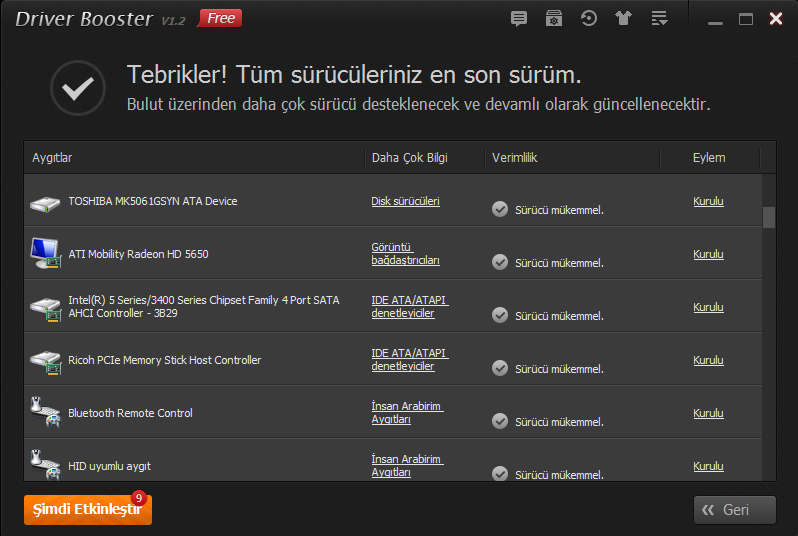Screen dimensions: 798x536
Task: Select the Intel 5 Series SATA AHCI row
Action: [x=392, y=306]
